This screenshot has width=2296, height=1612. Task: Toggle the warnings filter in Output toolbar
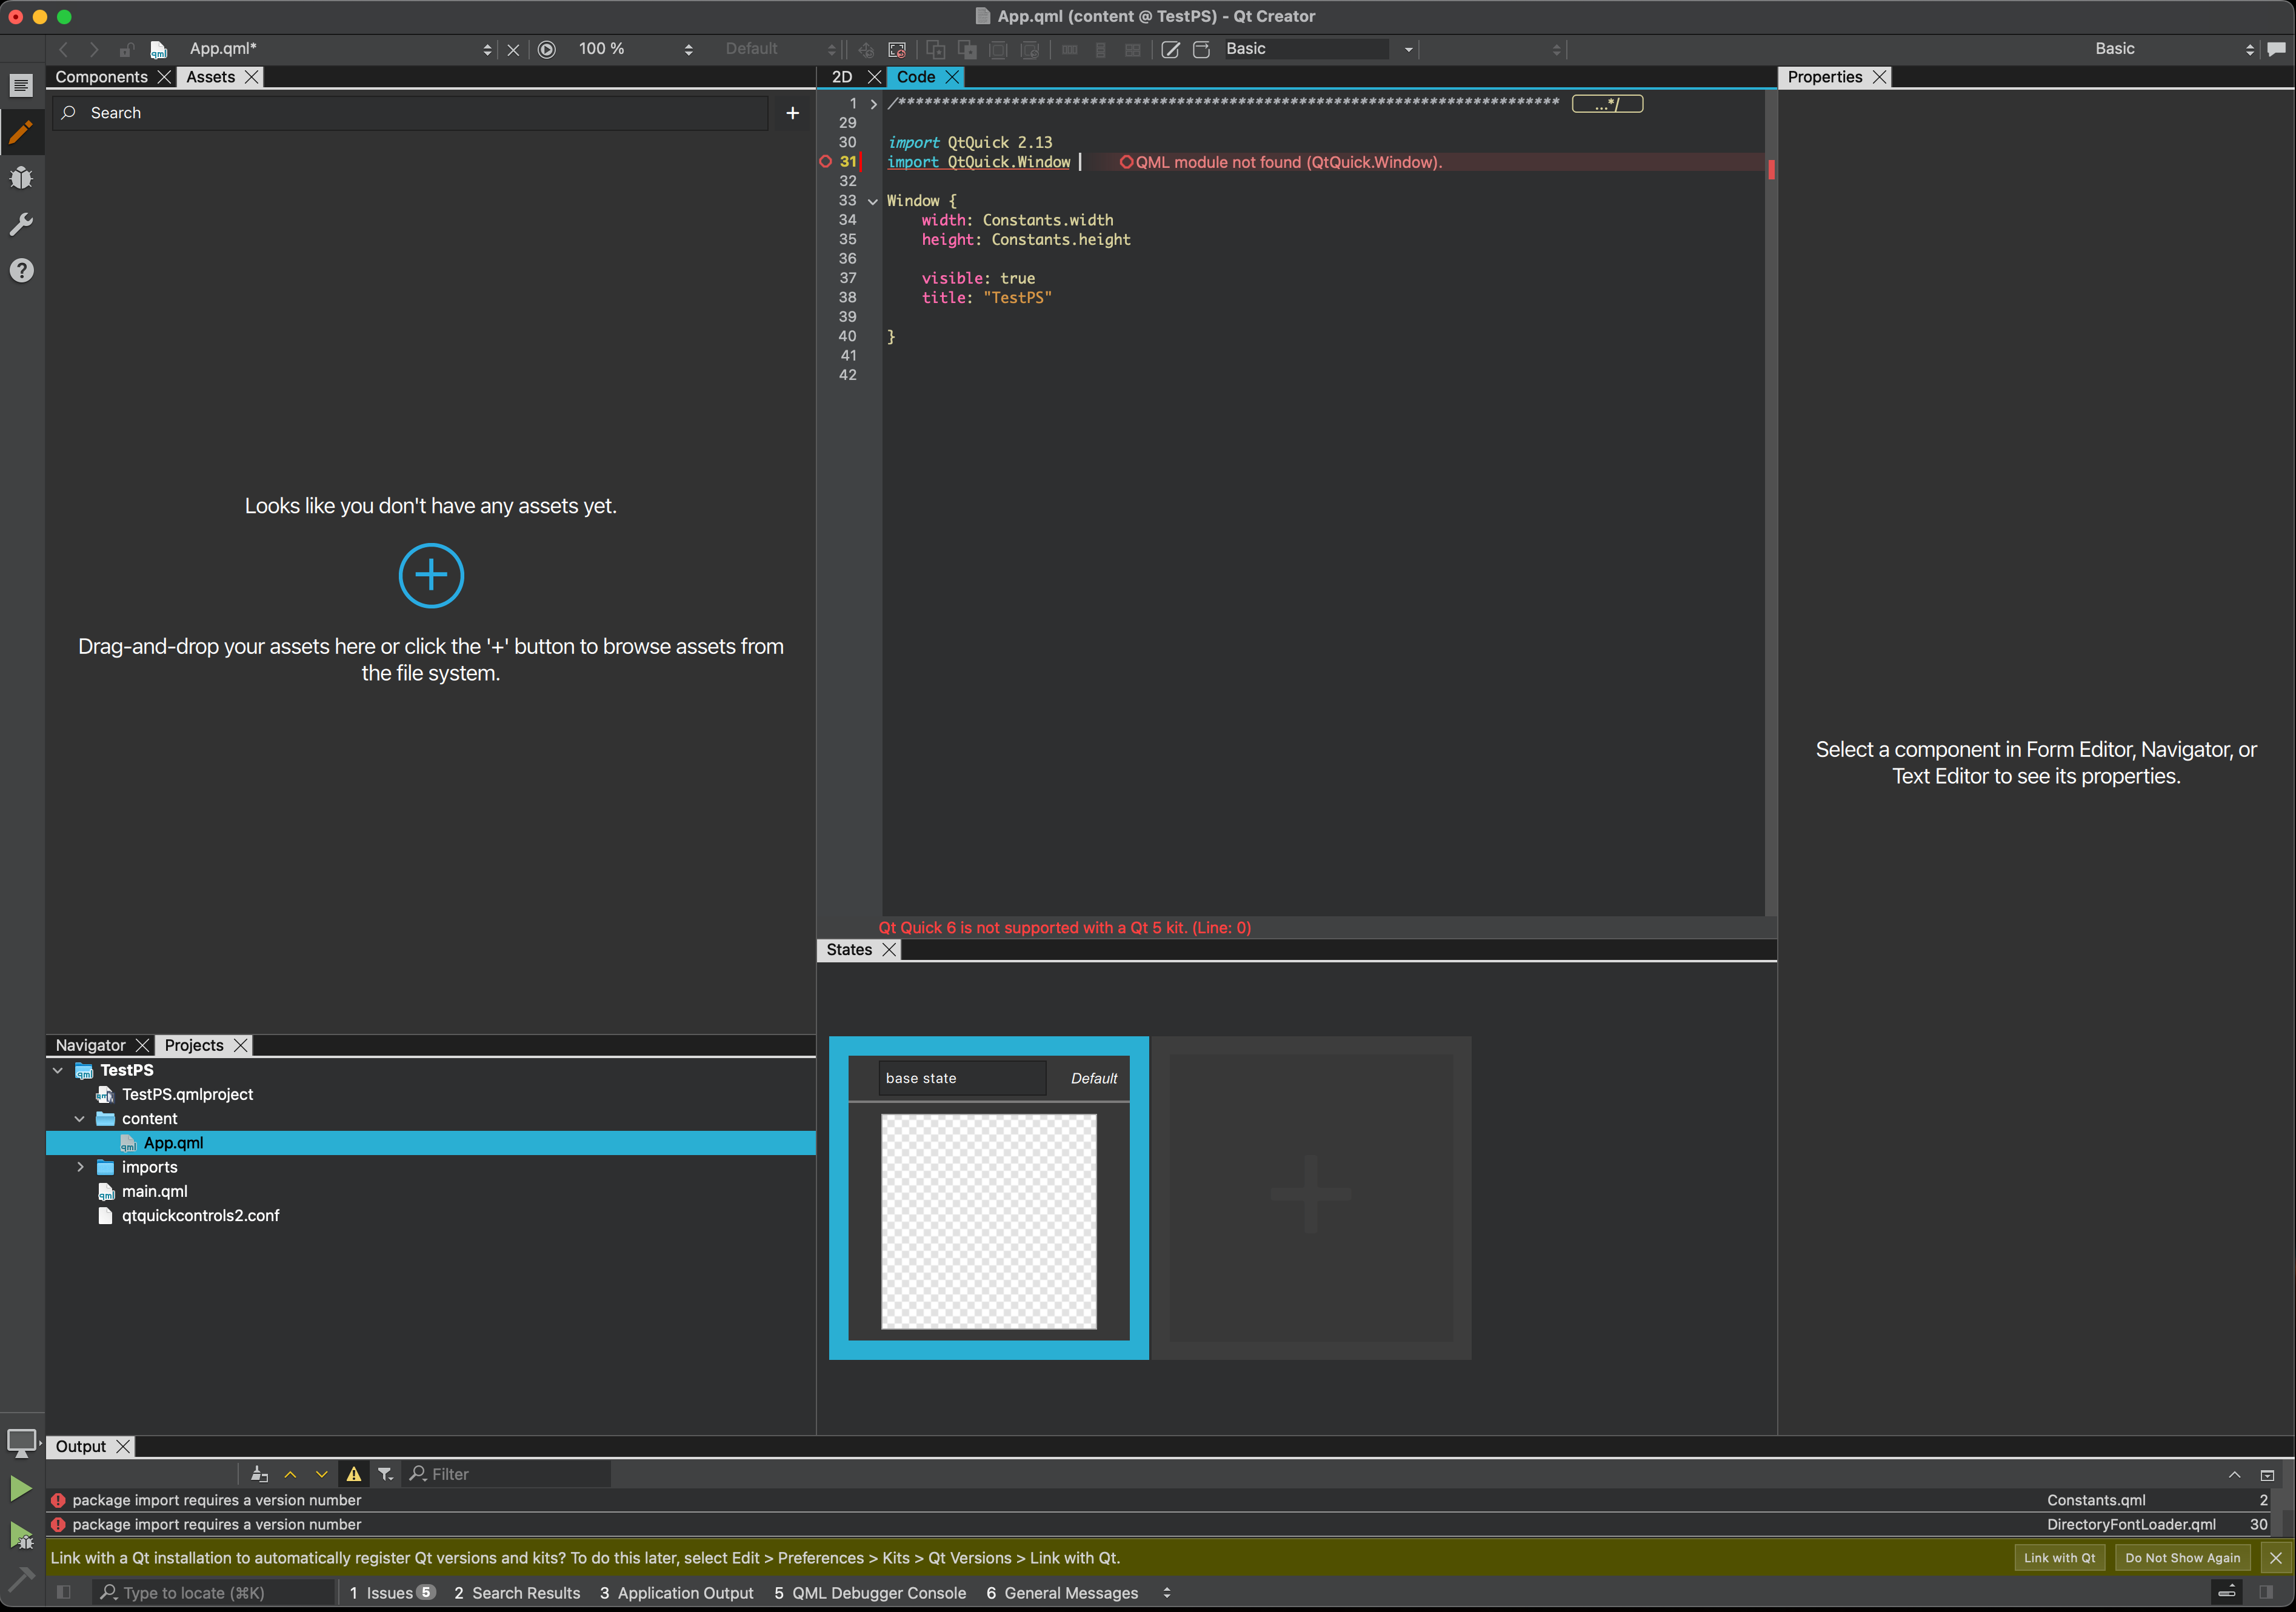pyautogui.click(x=354, y=1474)
